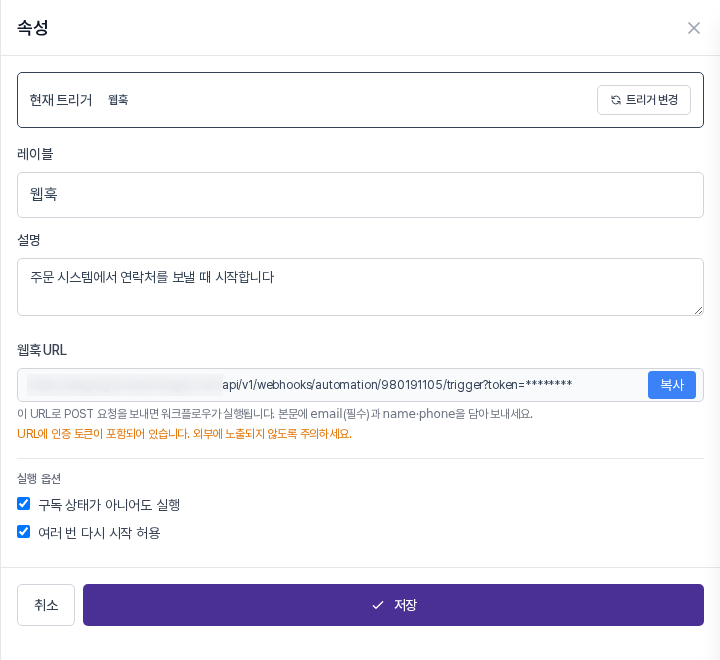Image resolution: width=720 pixels, height=660 pixels.
Task: Save settings with the 저장 button
Action: (393, 604)
